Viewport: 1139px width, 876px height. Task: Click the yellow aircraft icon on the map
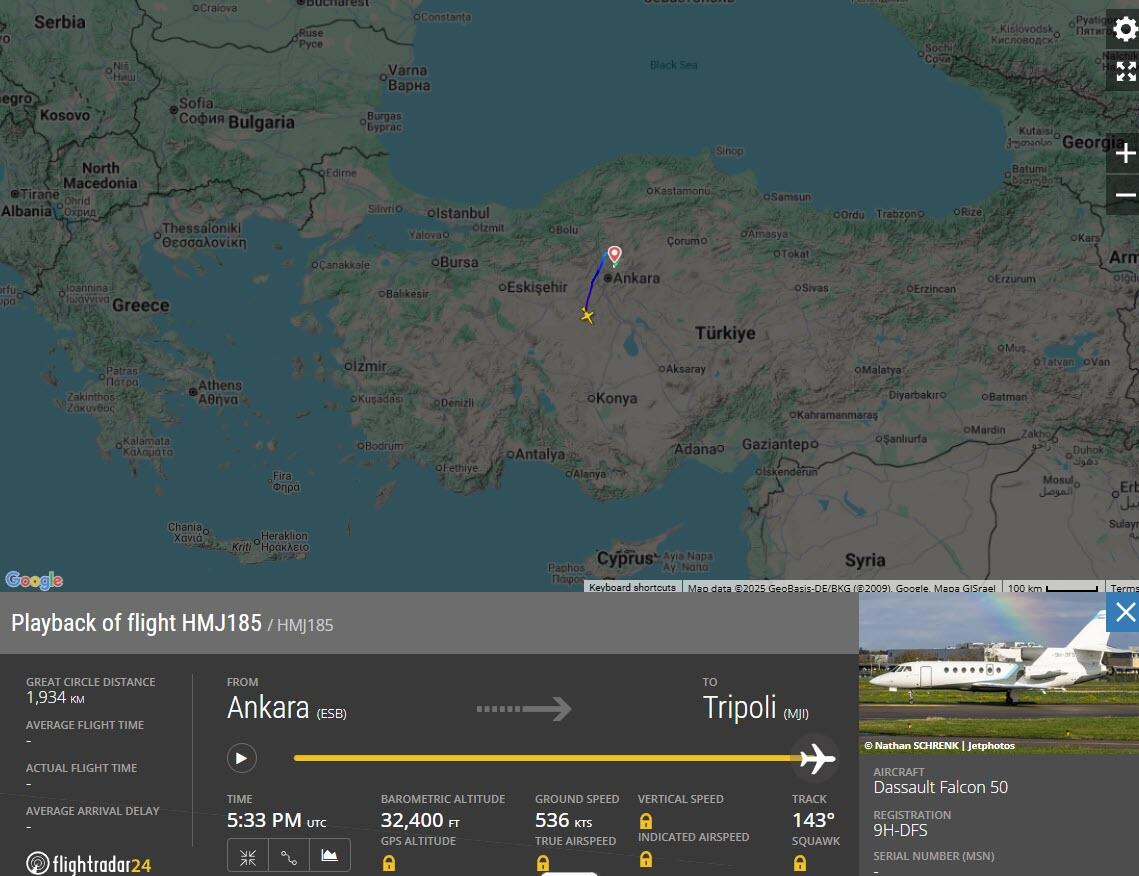pyautogui.click(x=587, y=316)
